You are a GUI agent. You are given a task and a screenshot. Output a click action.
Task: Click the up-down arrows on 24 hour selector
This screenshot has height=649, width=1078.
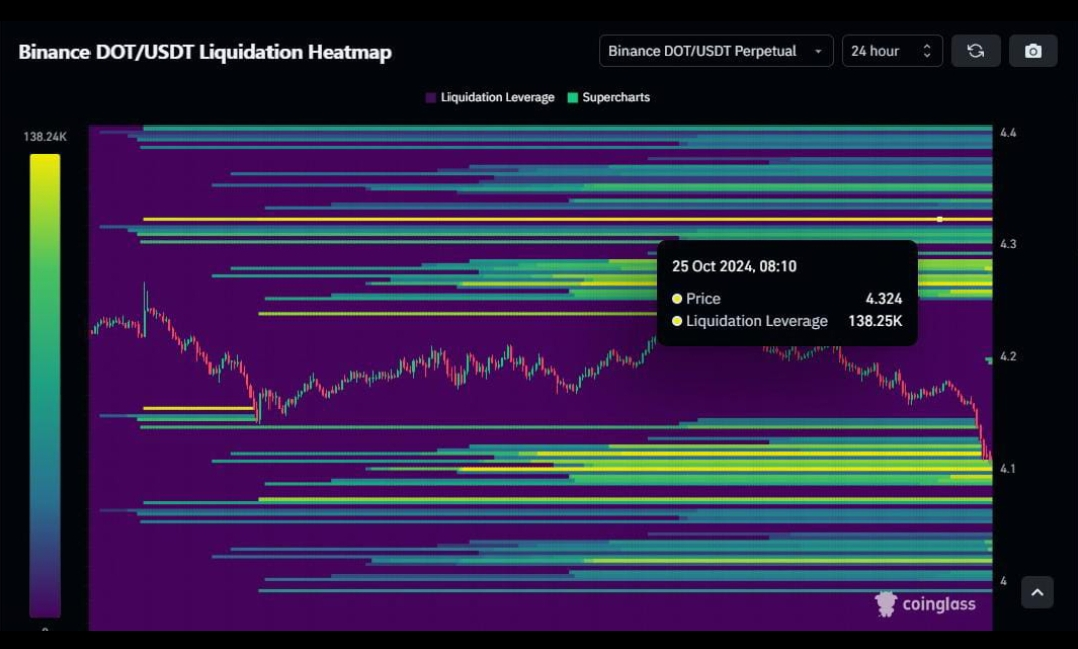tap(927, 51)
